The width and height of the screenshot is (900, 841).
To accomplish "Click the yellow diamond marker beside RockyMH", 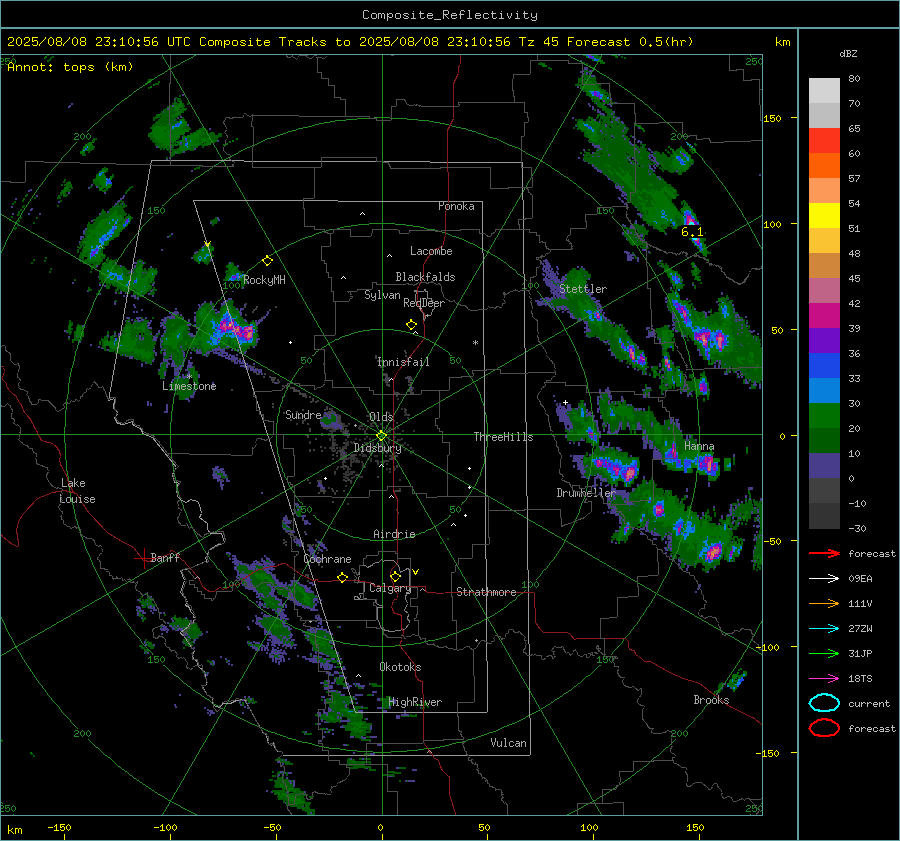I will point(267,261).
